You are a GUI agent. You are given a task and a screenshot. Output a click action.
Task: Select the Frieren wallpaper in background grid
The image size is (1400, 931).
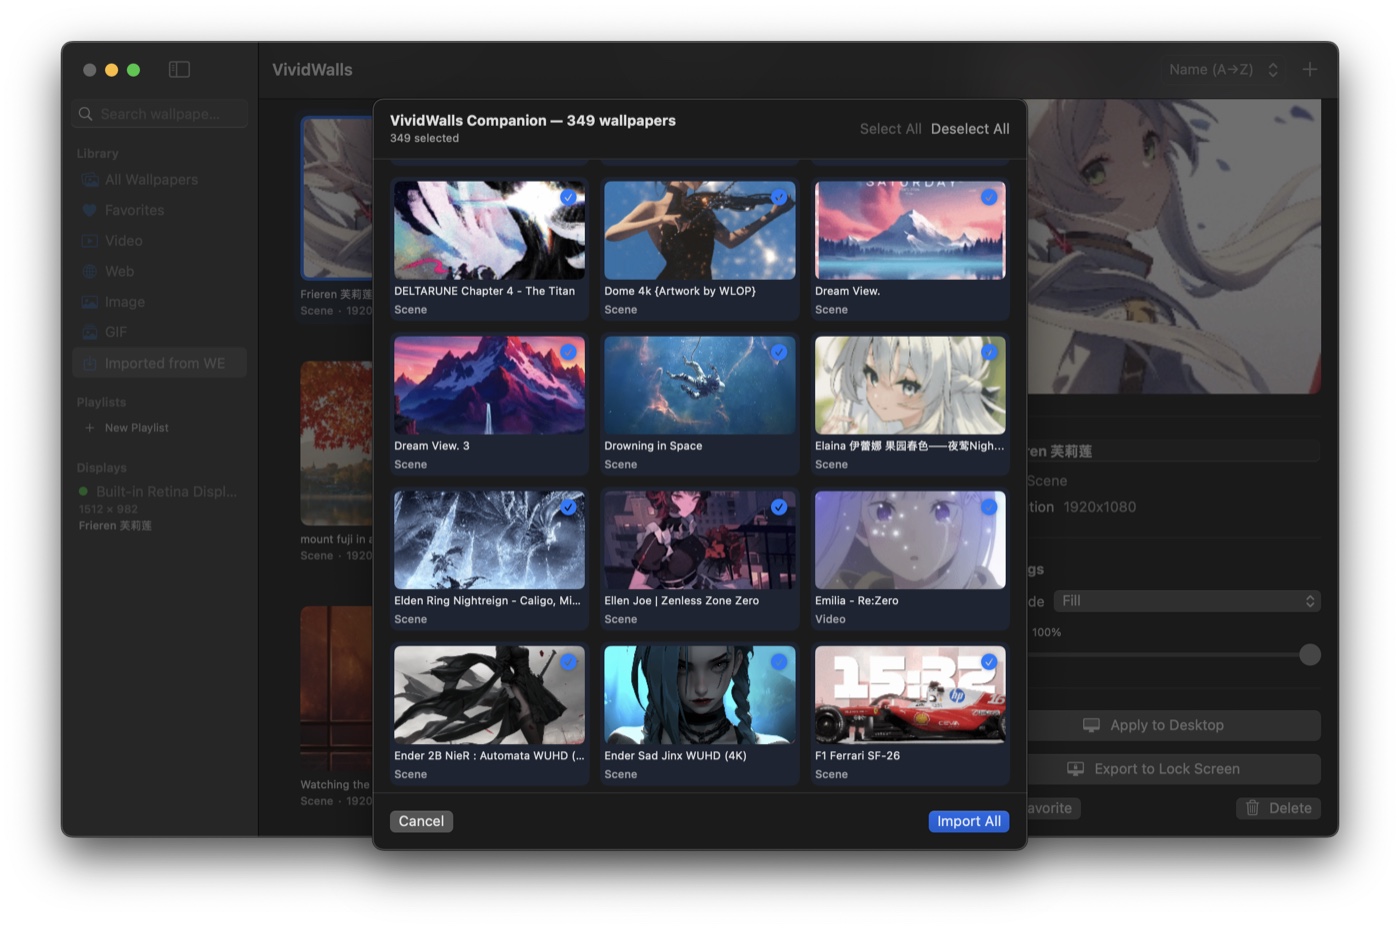[338, 198]
